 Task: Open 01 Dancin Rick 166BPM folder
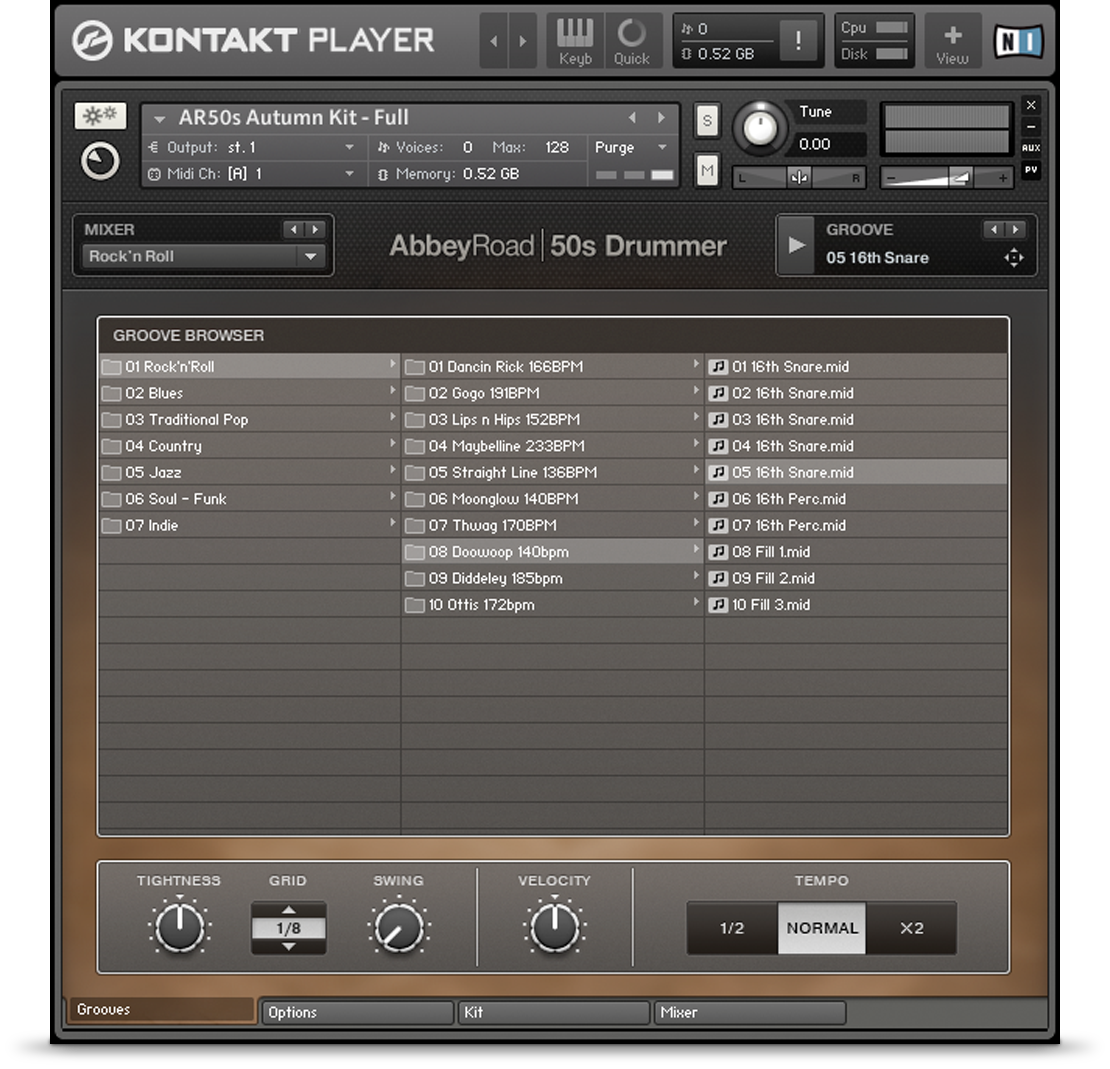coord(552,367)
